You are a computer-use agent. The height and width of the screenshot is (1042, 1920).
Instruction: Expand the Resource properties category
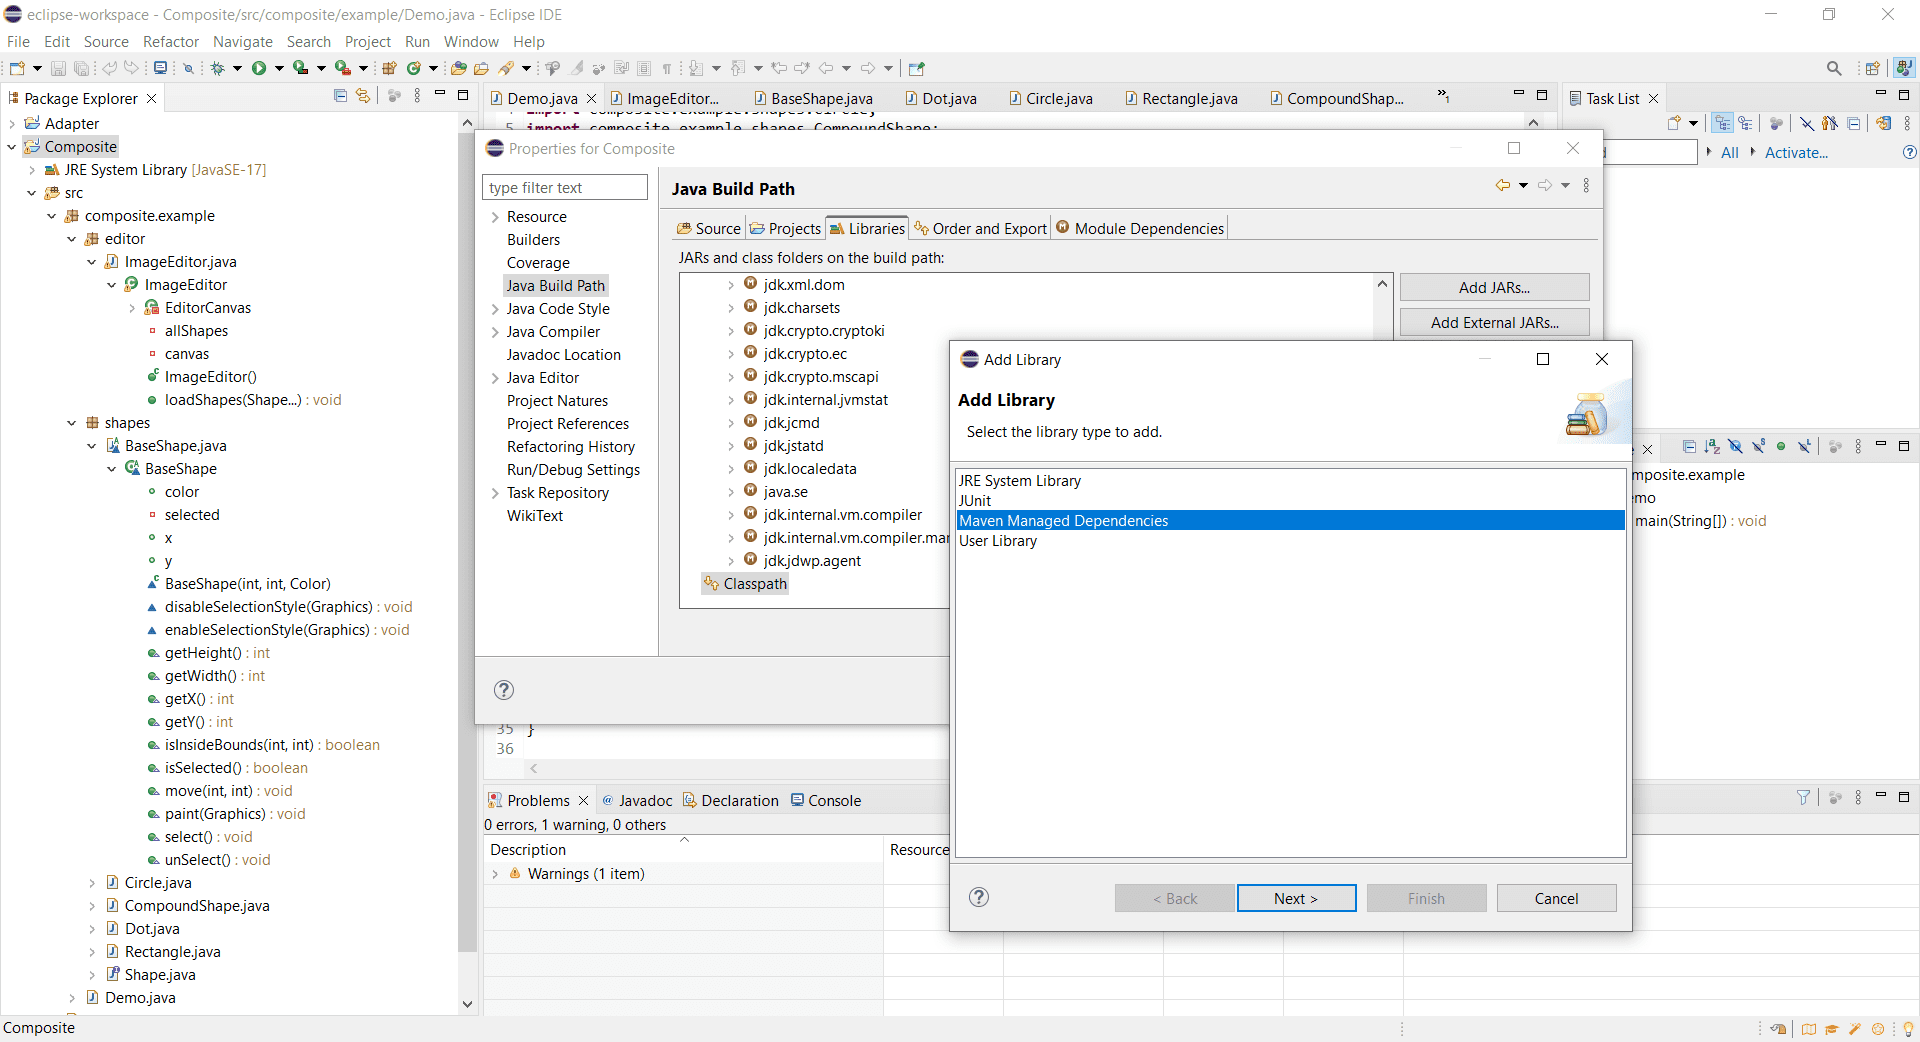[495, 217]
